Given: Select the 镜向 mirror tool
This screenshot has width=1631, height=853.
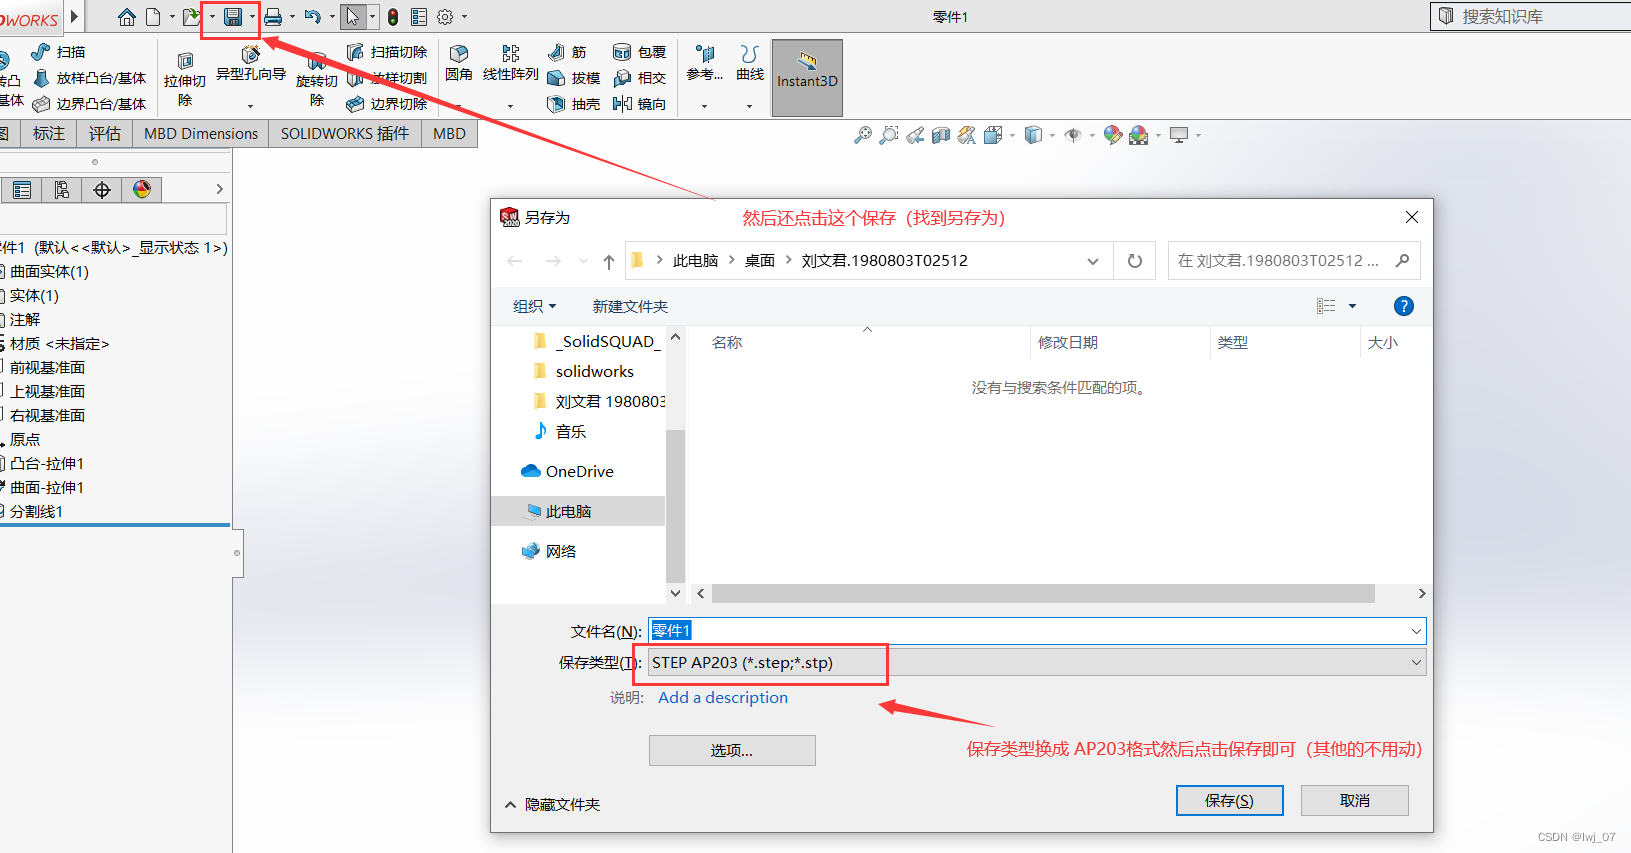Looking at the screenshot, I should pos(640,104).
